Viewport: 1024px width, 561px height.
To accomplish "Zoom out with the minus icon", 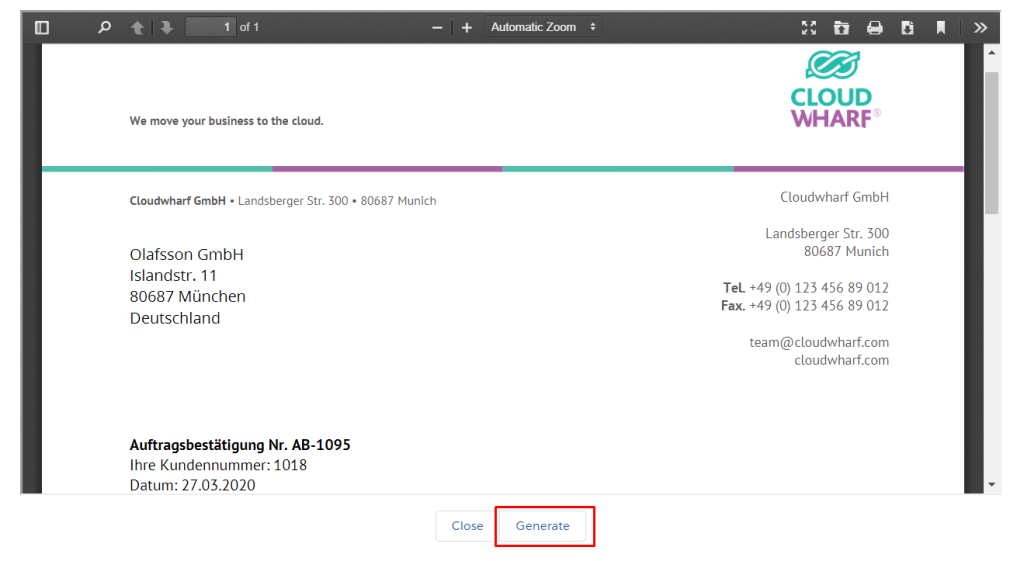I will click(x=437, y=28).
